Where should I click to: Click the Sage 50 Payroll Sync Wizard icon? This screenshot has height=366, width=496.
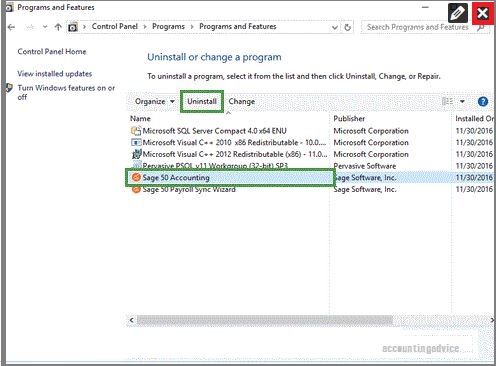[136, 190]
